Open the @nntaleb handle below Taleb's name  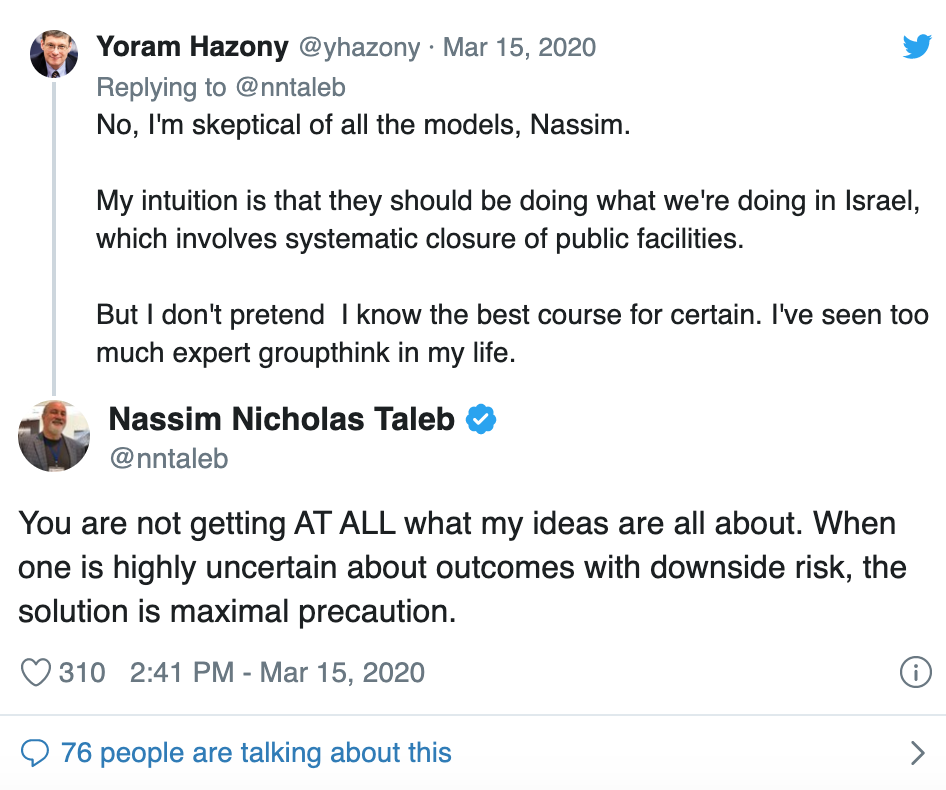(x=168, y=459)
